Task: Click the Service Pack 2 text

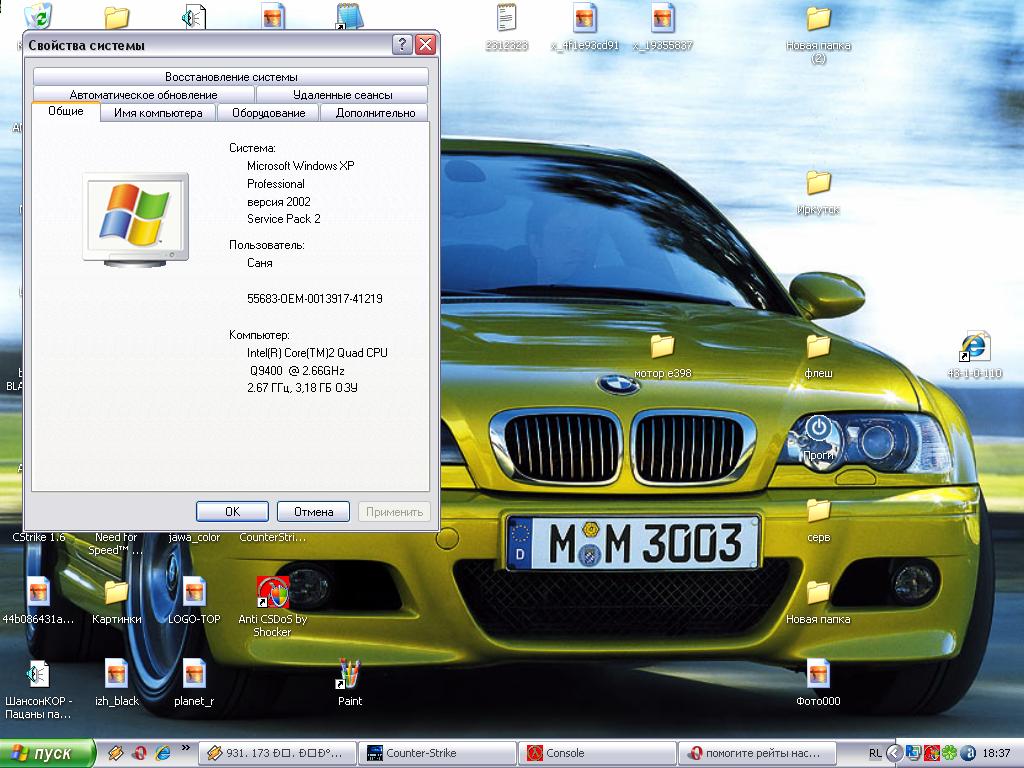Action: [283, 219]
